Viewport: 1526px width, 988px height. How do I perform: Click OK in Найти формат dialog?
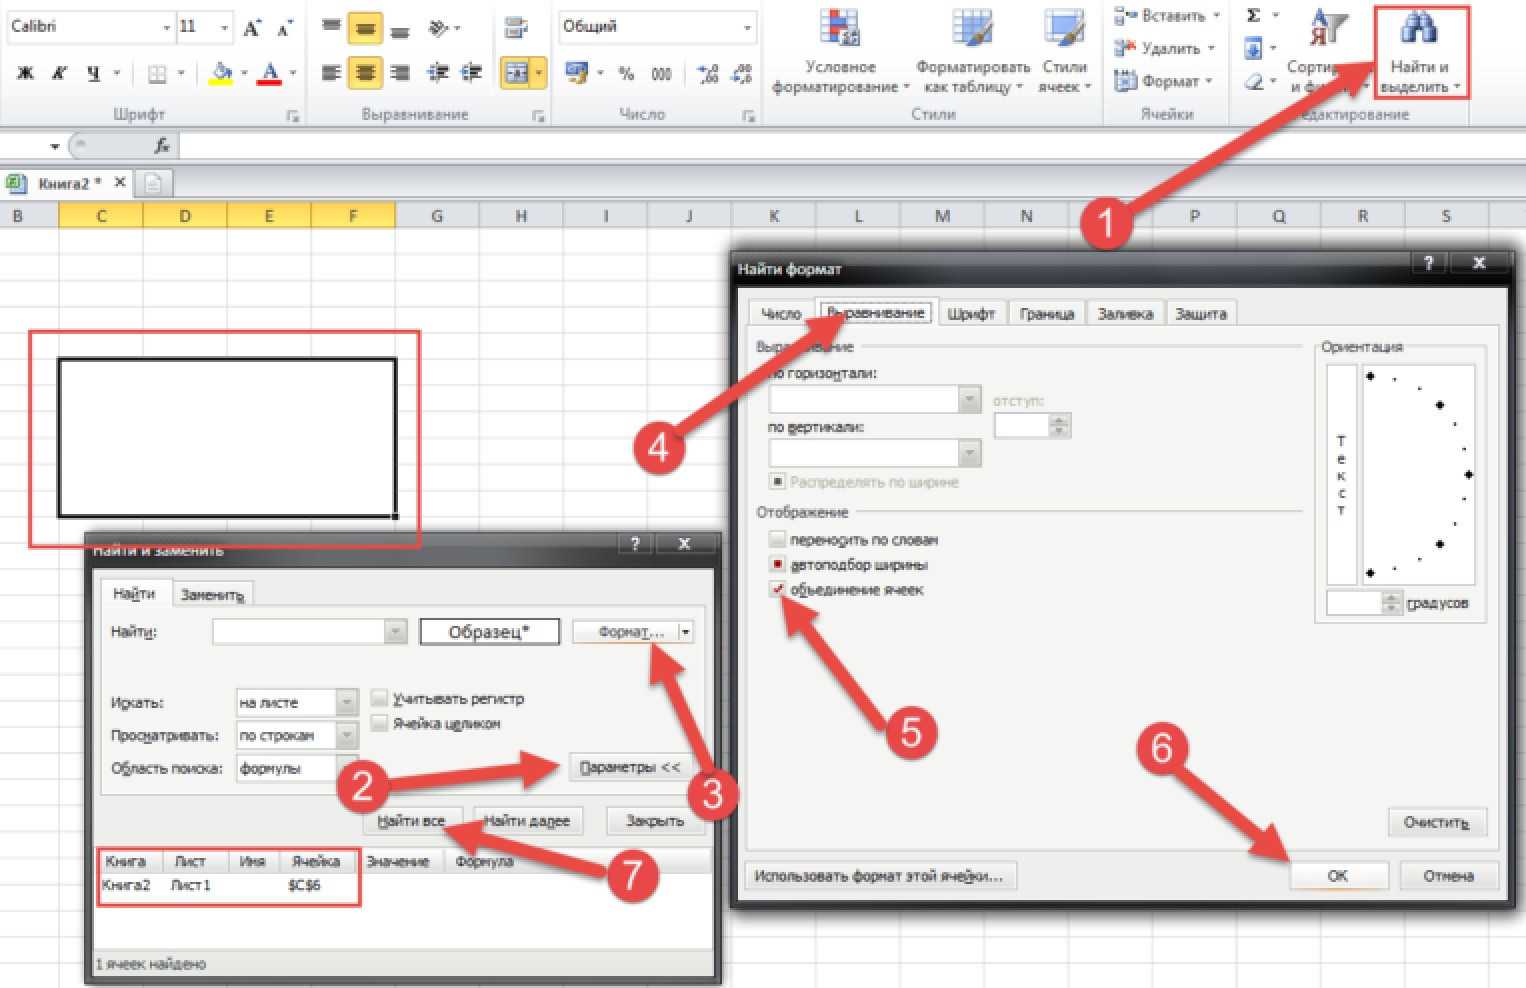pos(1338,875)
